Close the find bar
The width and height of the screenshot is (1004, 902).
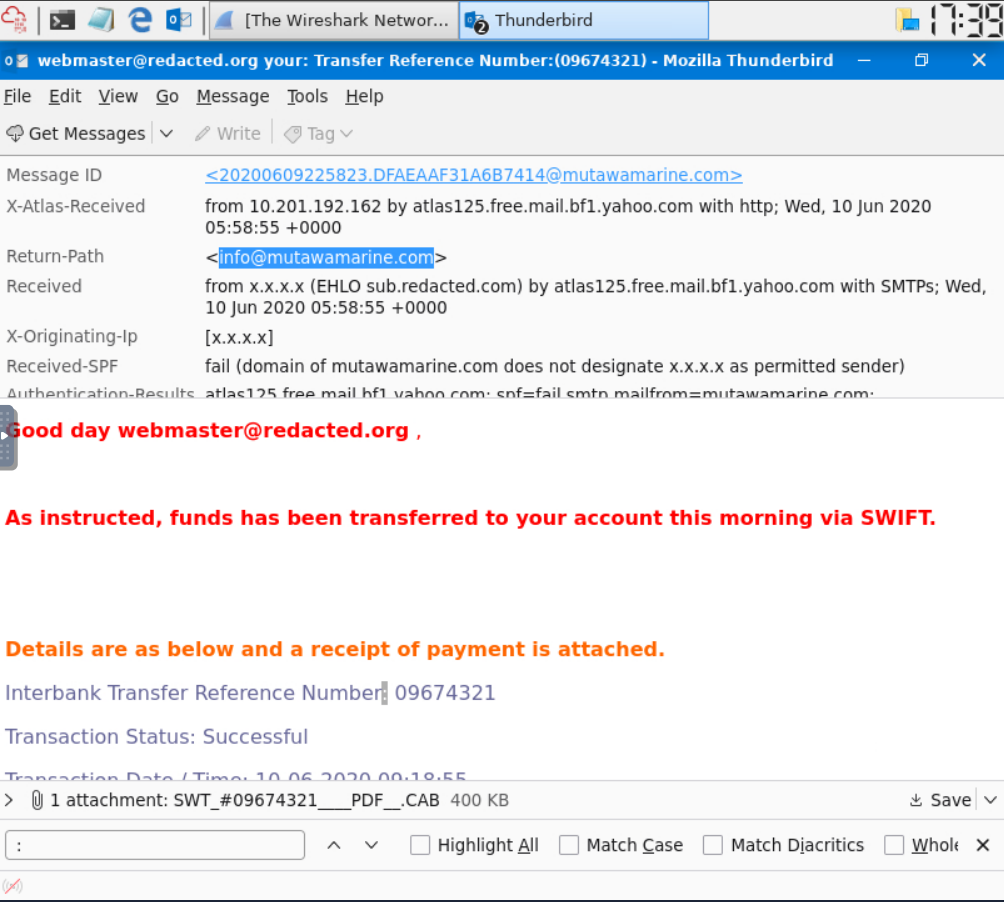pyautogui.click(x=983, y=846)
